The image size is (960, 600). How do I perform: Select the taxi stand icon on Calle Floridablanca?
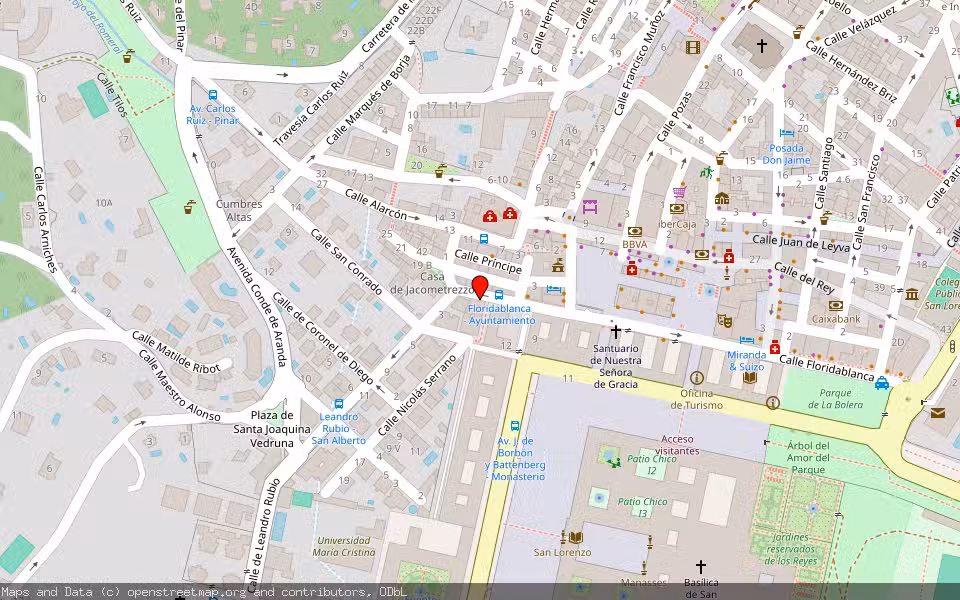coord(881,383)
